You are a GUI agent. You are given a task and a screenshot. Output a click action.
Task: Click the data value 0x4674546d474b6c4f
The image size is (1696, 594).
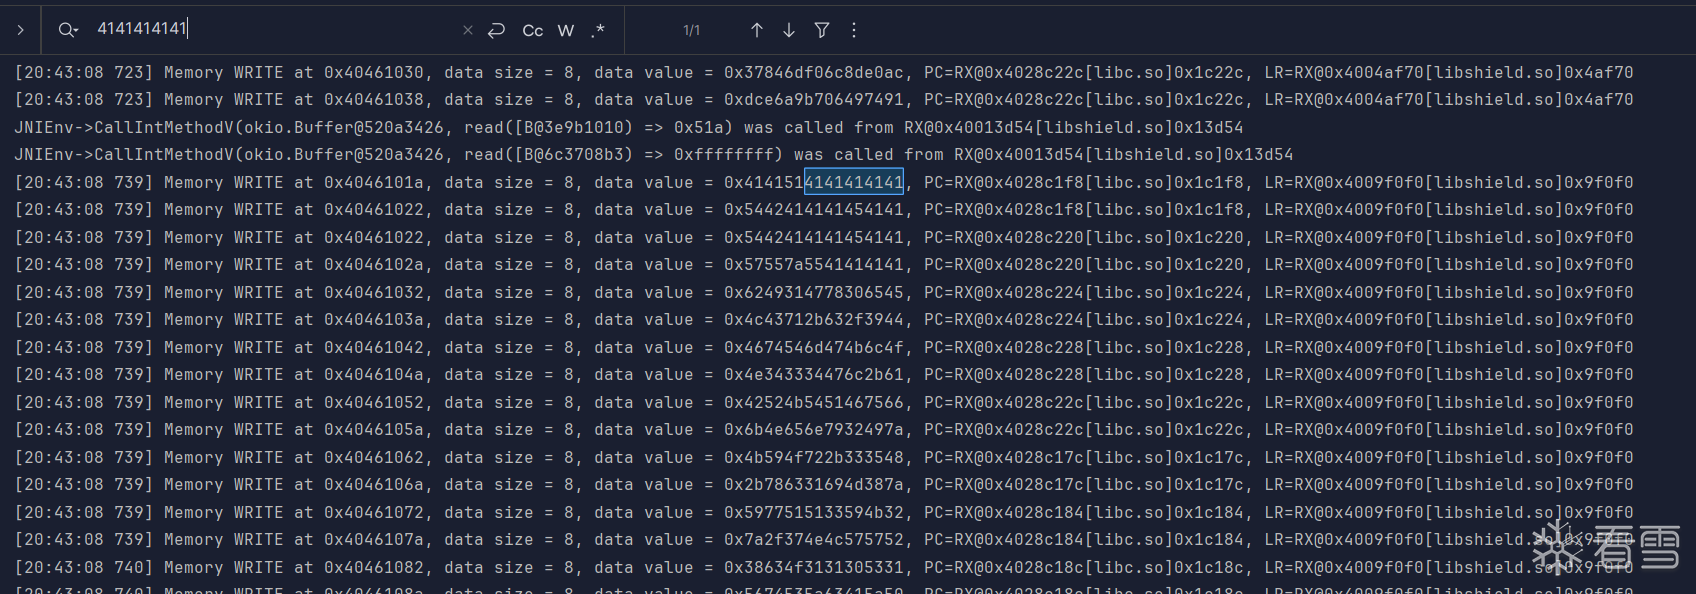click(x=814, y=347)
